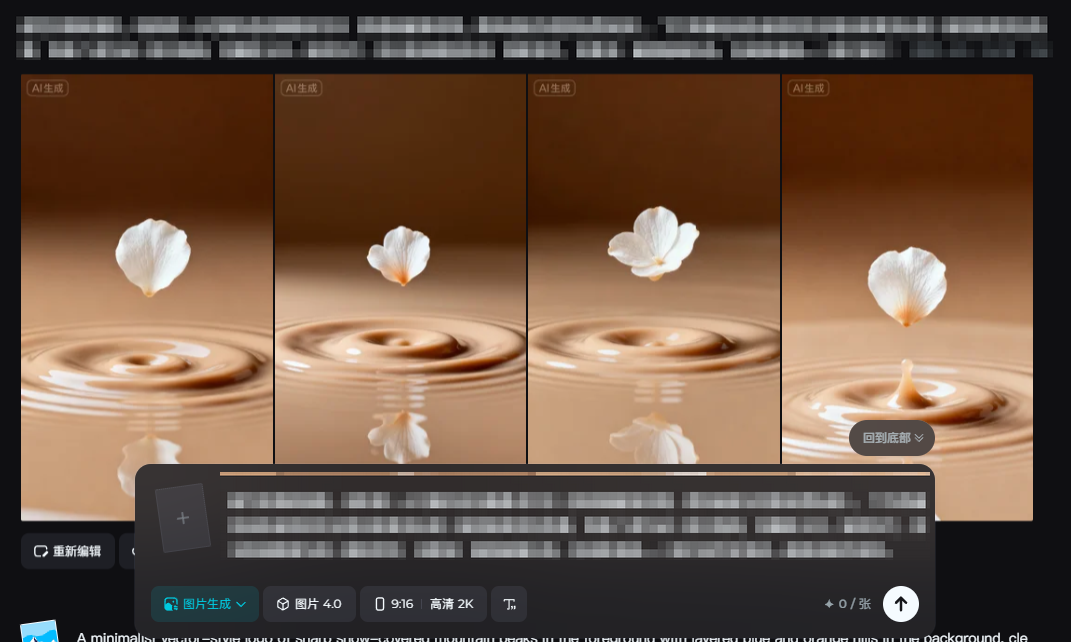Add a reference image with plus tile
The height and width of the screenshot is (642, 1071).
182,518
